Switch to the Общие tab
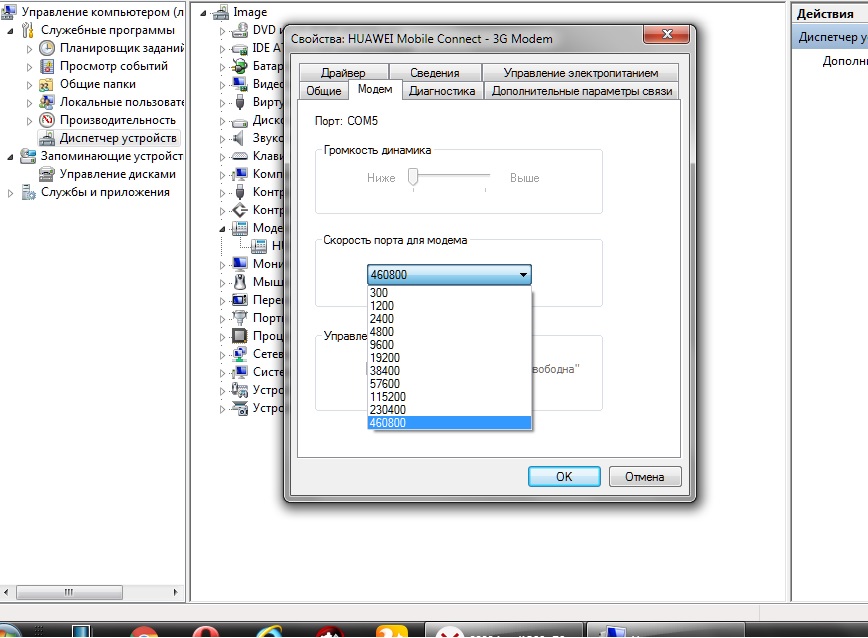Image resolution: width=868 pixels, height=638 pixels. point(324,91)
